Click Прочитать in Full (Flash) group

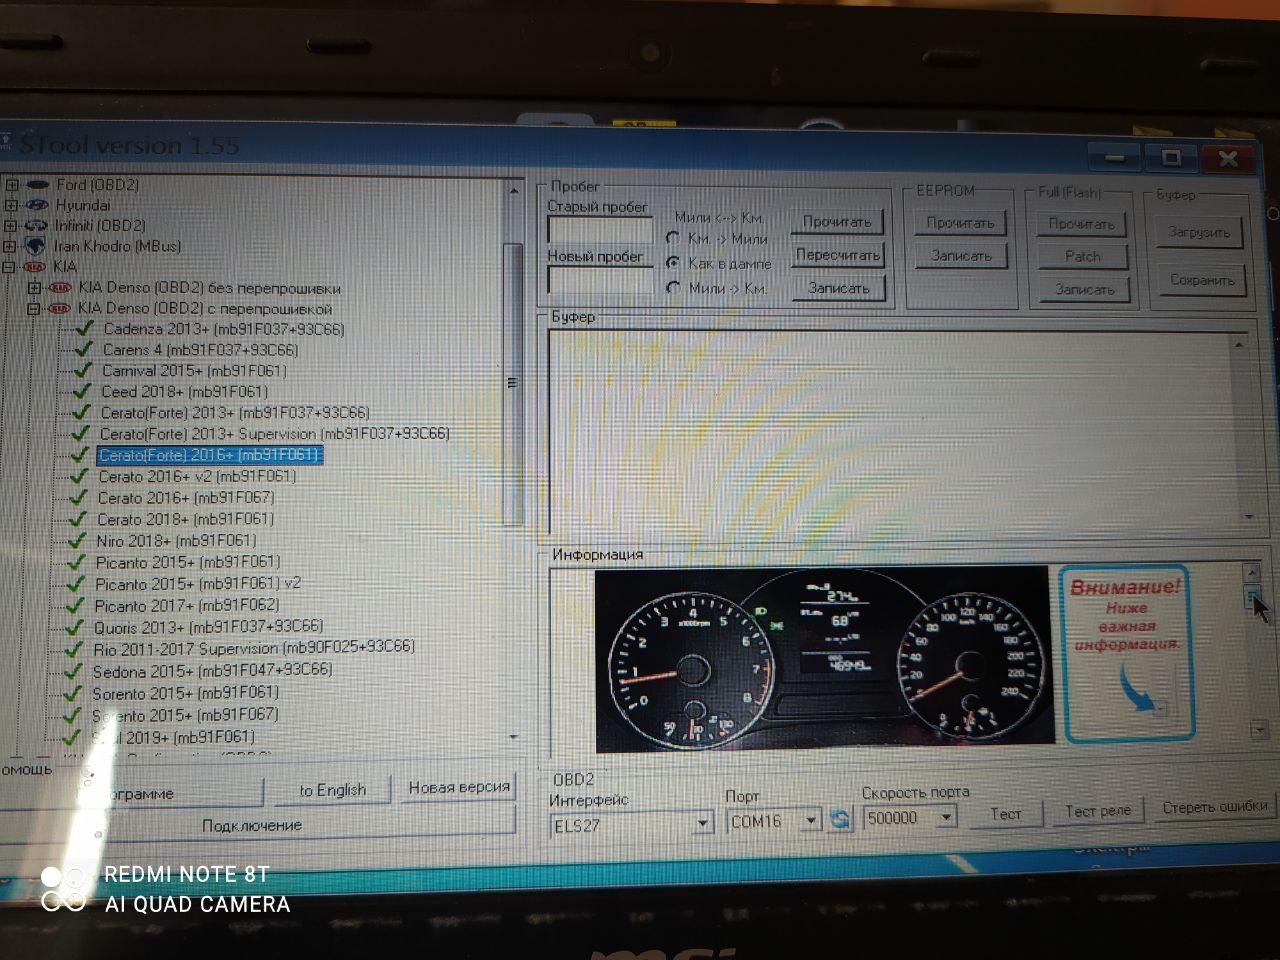click(x=1081, y=224)
